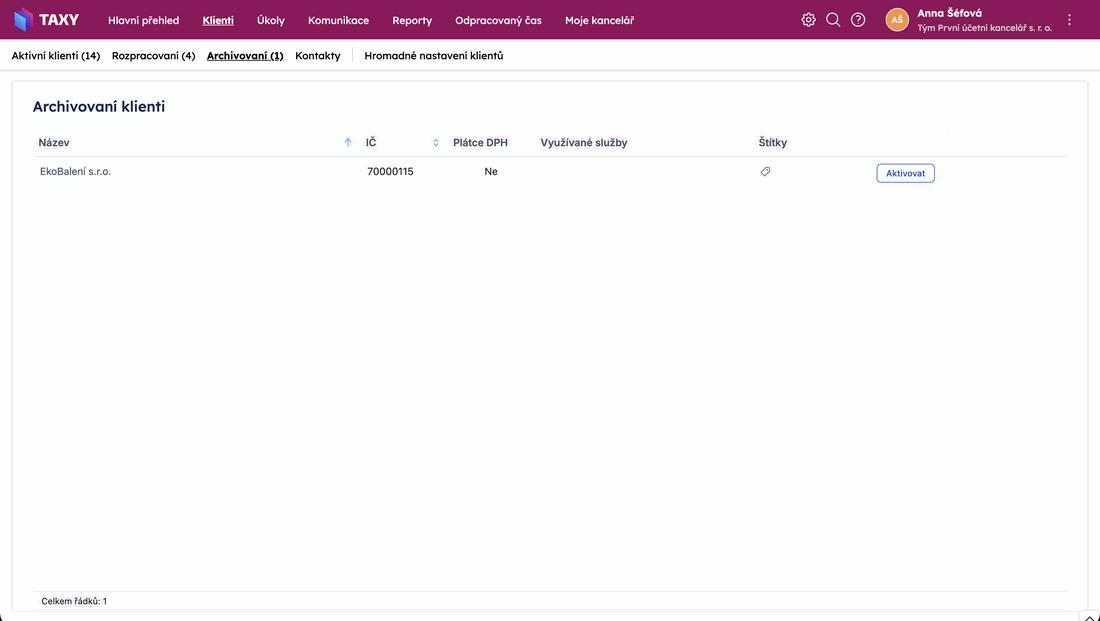1100x621 pixels.
Task: Click the AŠ user avatar
Action: [897, 20]
